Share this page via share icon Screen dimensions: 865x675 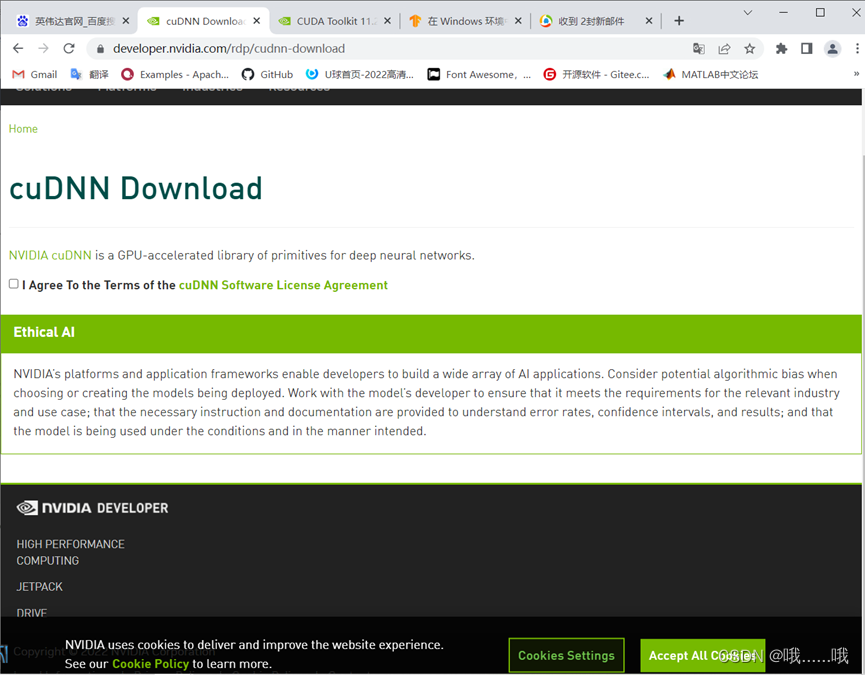coord(724,49)
